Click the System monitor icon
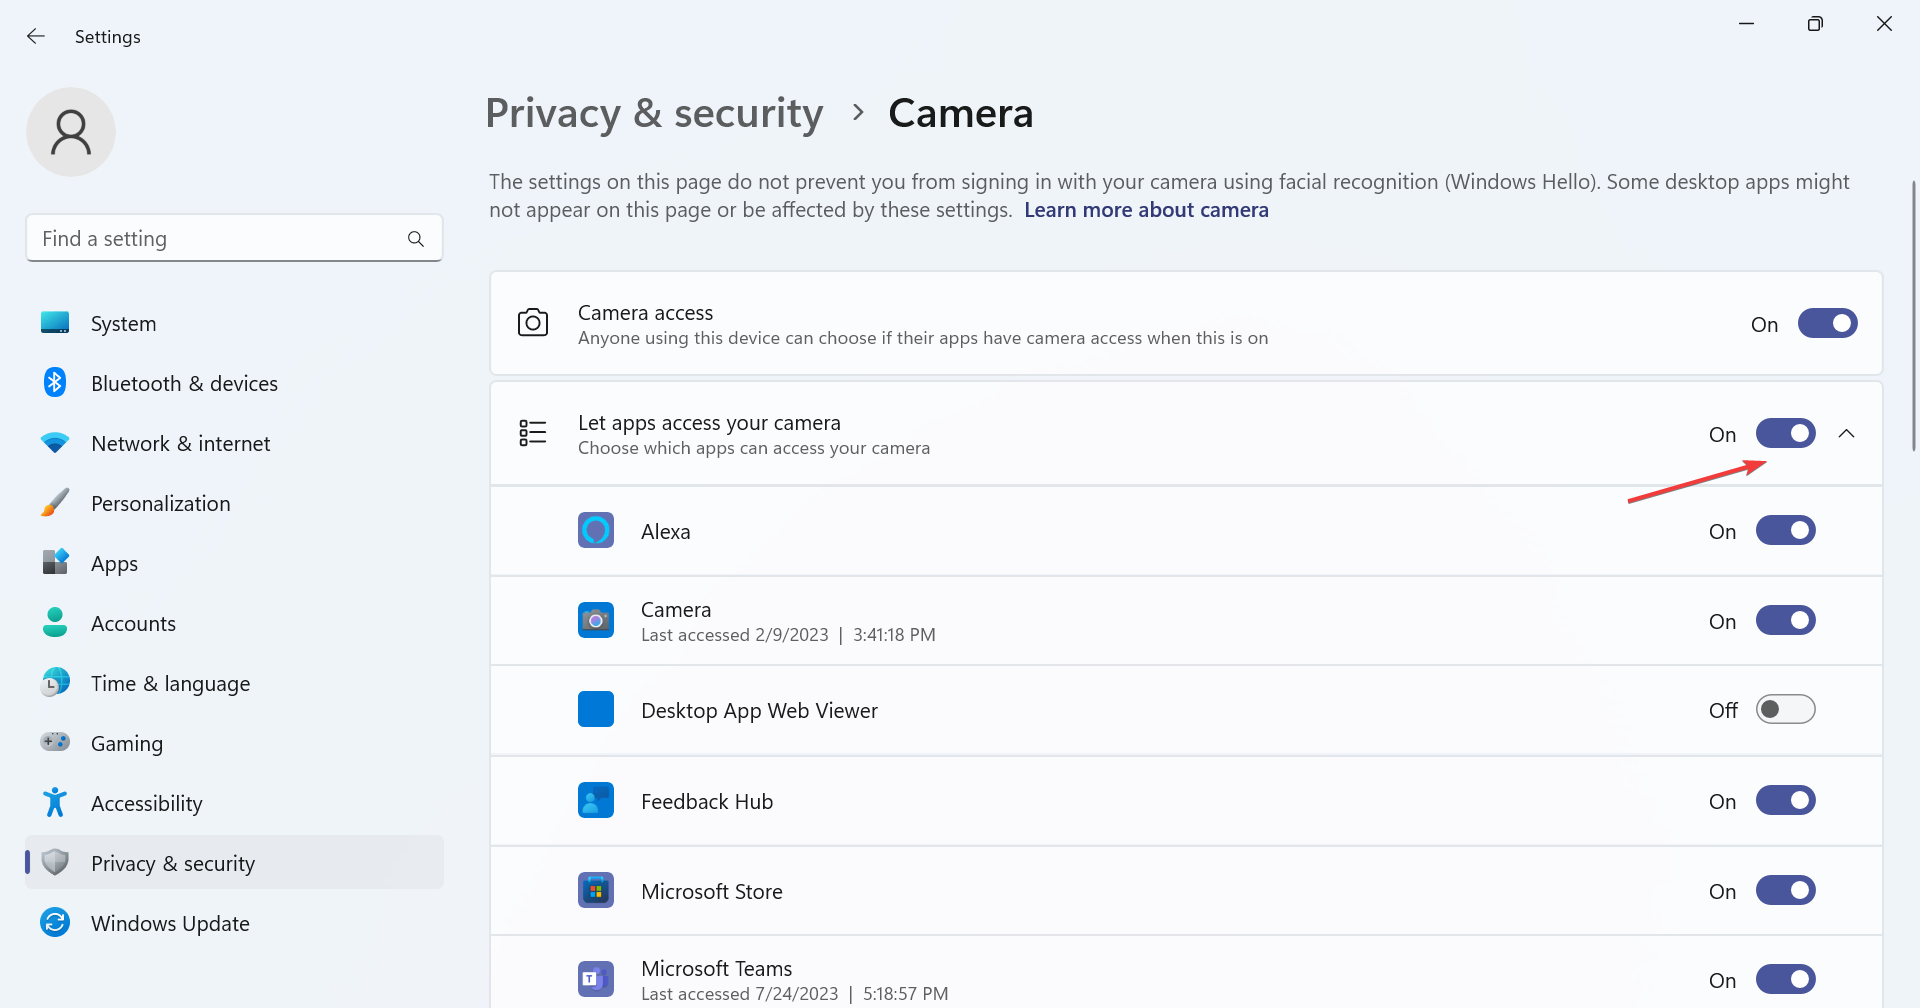 (x=55, y=323)
